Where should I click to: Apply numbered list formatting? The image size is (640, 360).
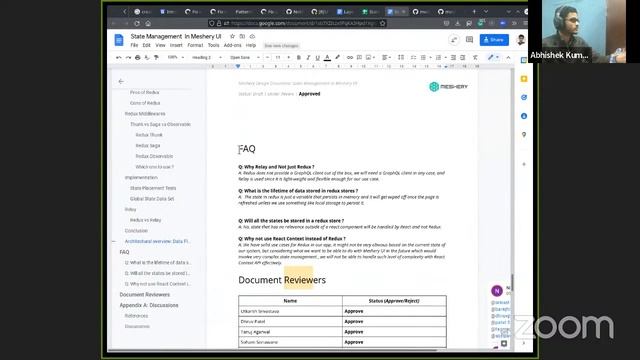(x=438, y=58)
